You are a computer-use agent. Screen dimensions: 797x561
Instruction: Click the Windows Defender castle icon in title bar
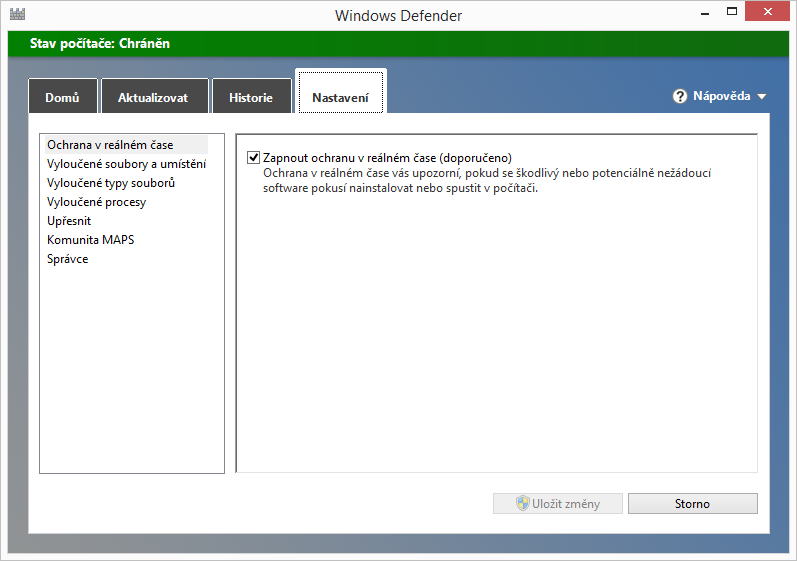pyautogui.click(x=17, y=14)
